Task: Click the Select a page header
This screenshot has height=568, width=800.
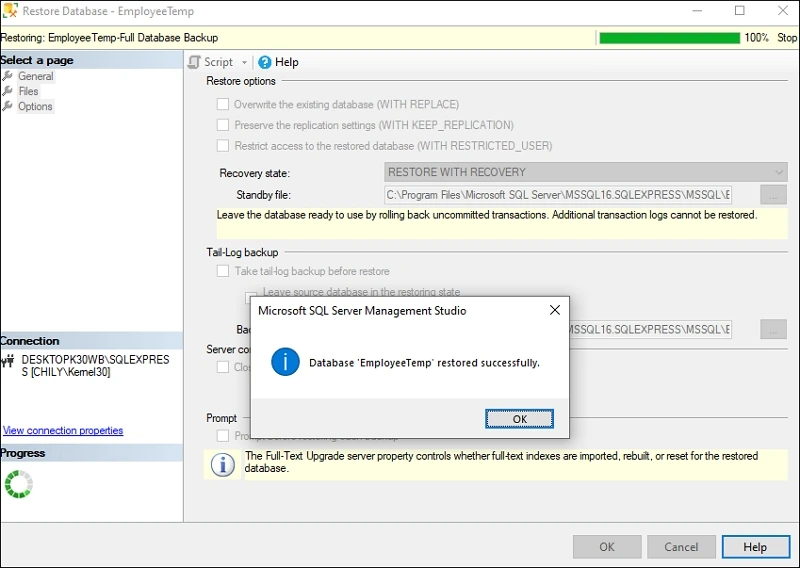Action: [91, 60]
